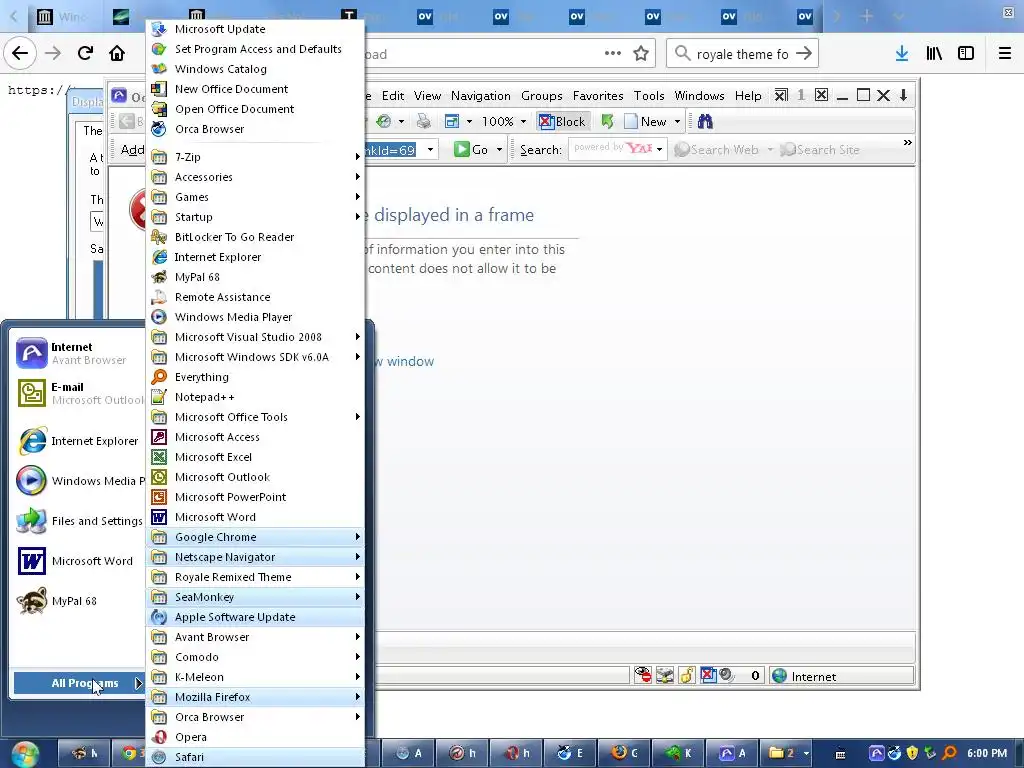Screen dimensions: 1024x768
Task: Open Internet Explorer in All Programs list
Action: click(255, 257)
